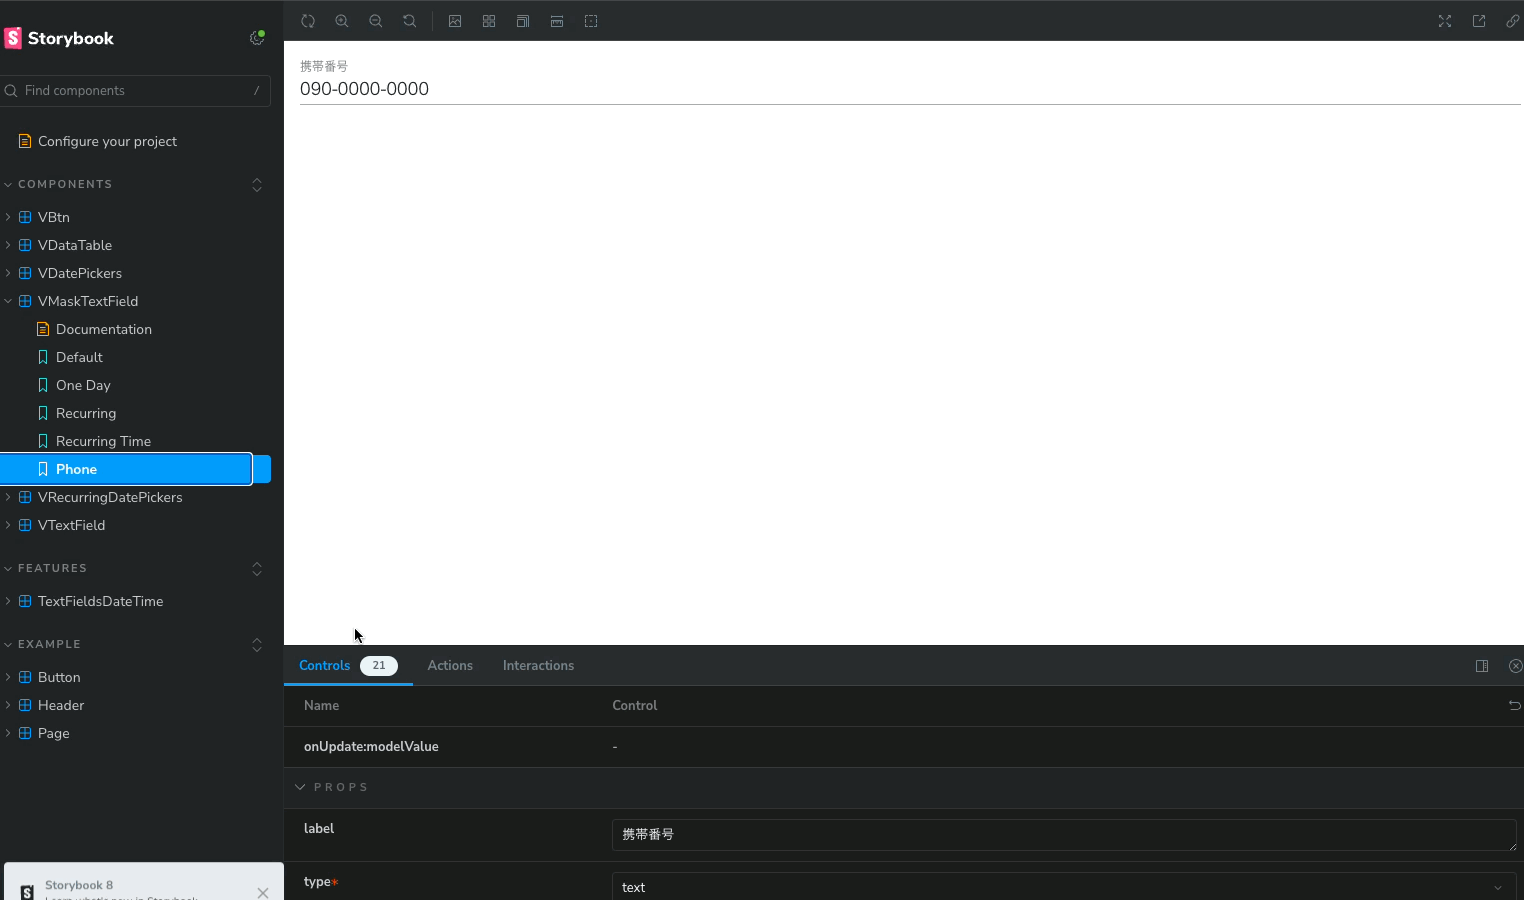Switch to the Interactions tab

tap(538, 665)
